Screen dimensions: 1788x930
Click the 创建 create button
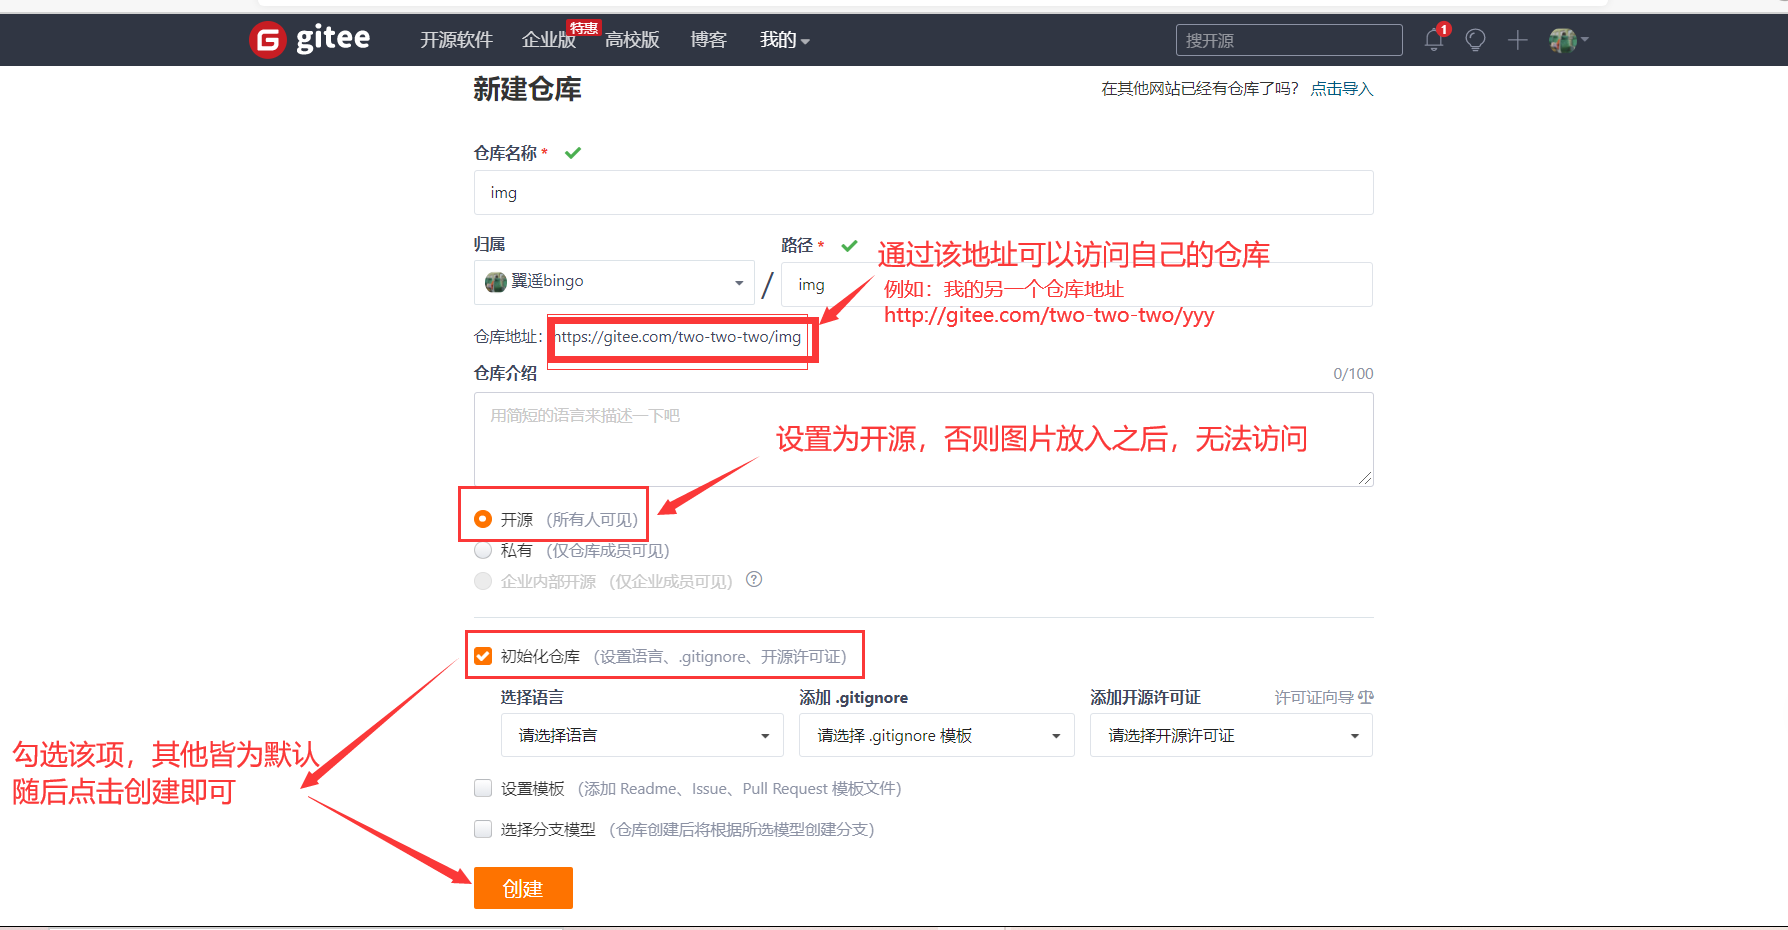coord(523,887)
